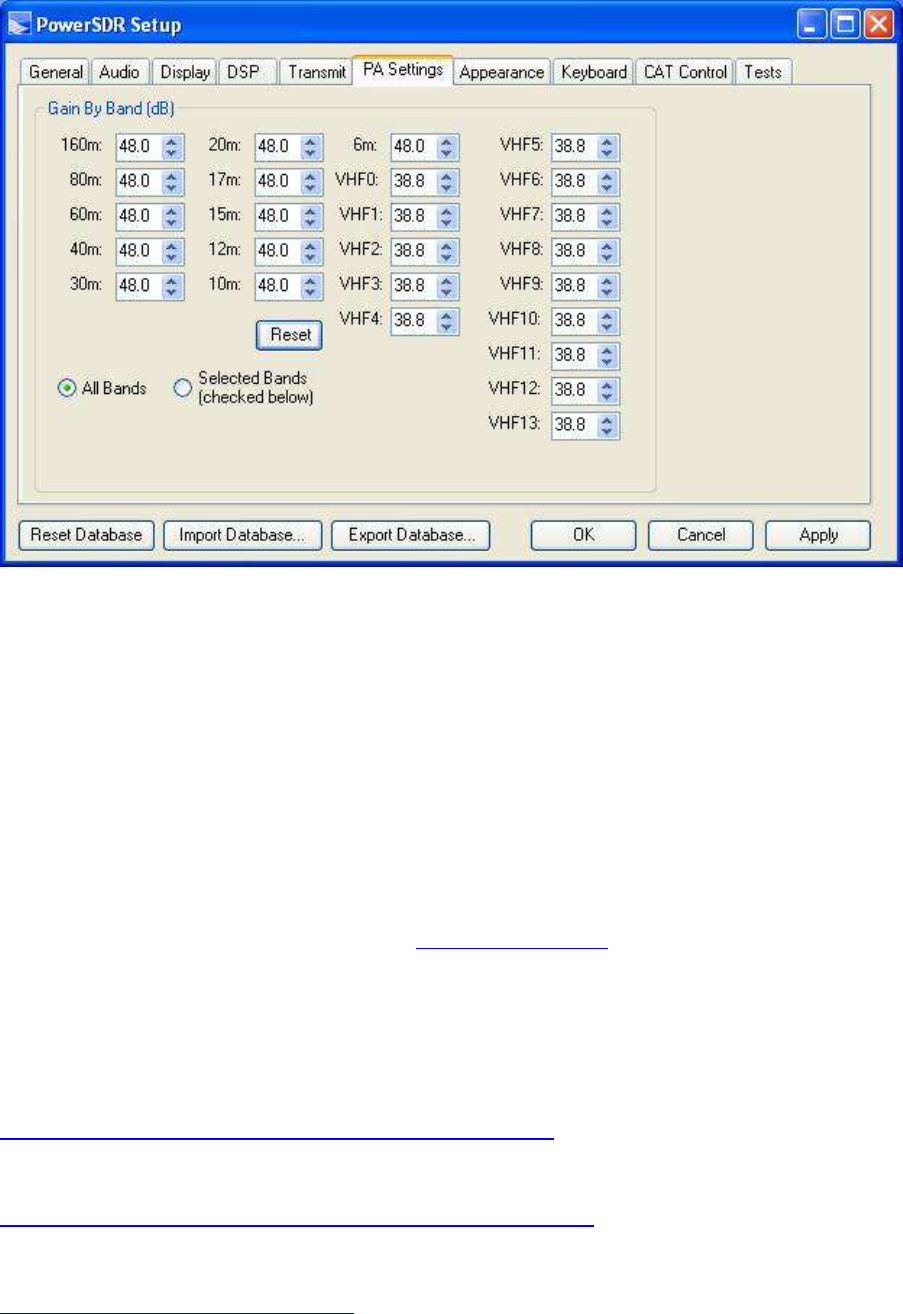Select the PA Settings tab
903x1314 pixels.
(x=403, y=70)
